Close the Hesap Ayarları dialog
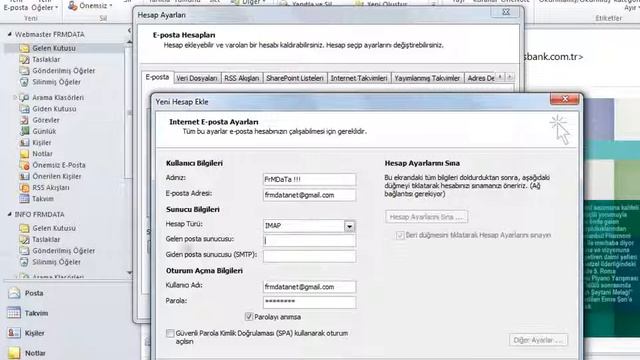This screenshot has width=640, height=360. pyautogui.click(x=506, y=12)
